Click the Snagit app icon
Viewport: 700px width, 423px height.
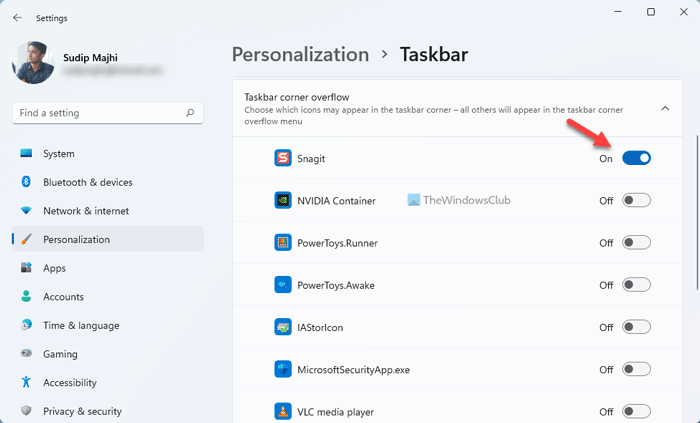[283, 158]
